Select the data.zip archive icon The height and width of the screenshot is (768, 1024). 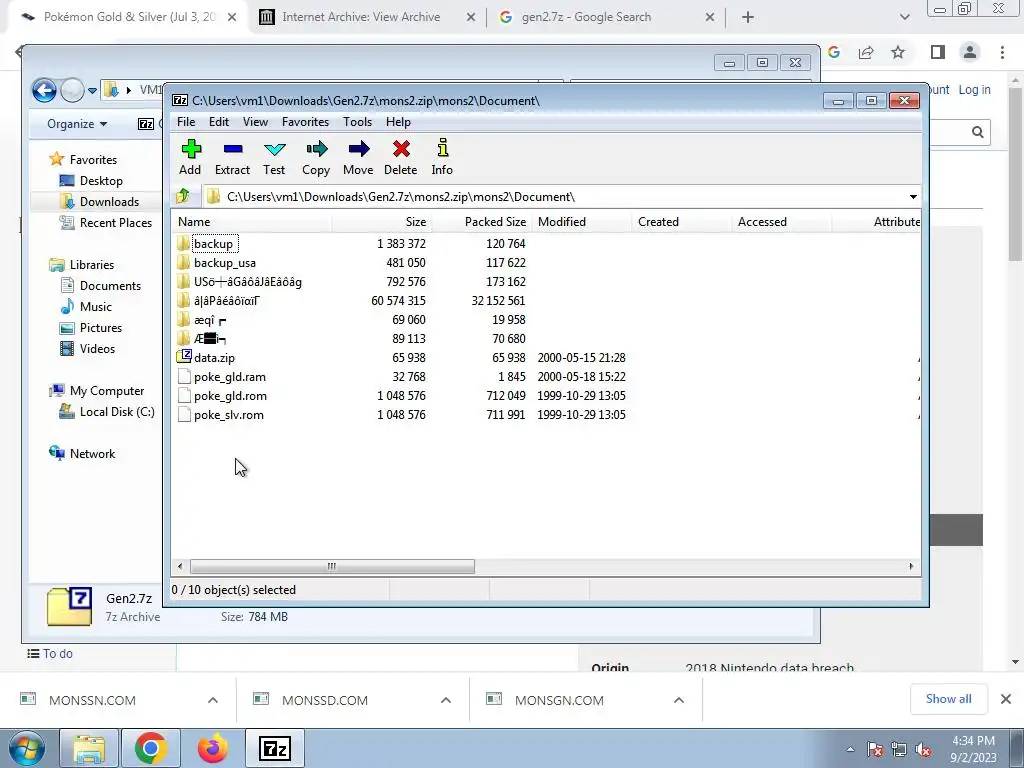(184, 357)
